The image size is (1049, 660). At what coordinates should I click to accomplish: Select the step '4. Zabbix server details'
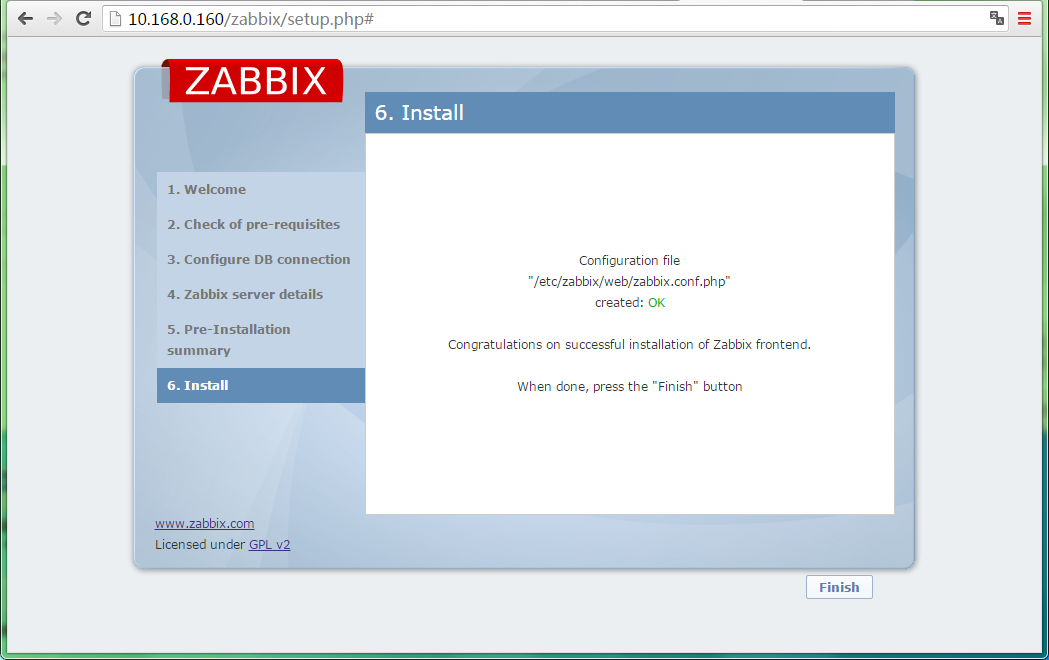click(261, 294)
